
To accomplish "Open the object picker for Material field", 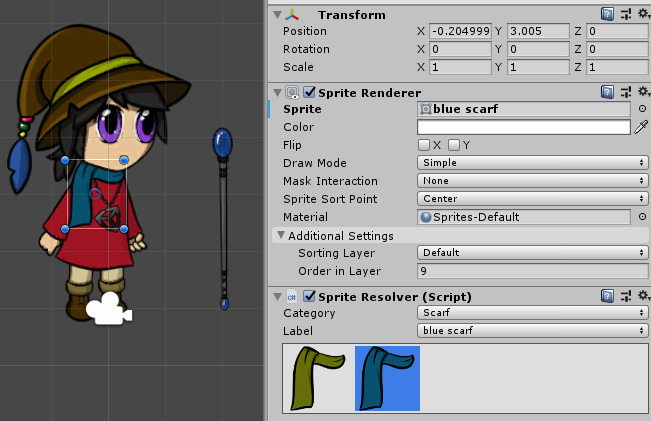I will point(642,217).
